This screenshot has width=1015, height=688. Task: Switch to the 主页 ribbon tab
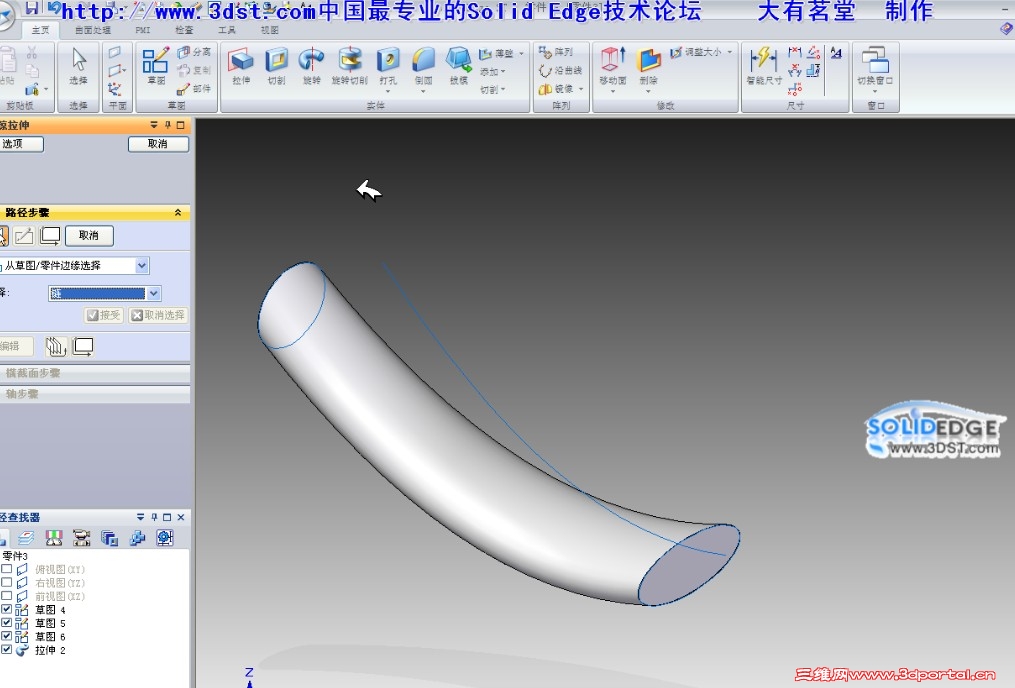click(40, 30)
